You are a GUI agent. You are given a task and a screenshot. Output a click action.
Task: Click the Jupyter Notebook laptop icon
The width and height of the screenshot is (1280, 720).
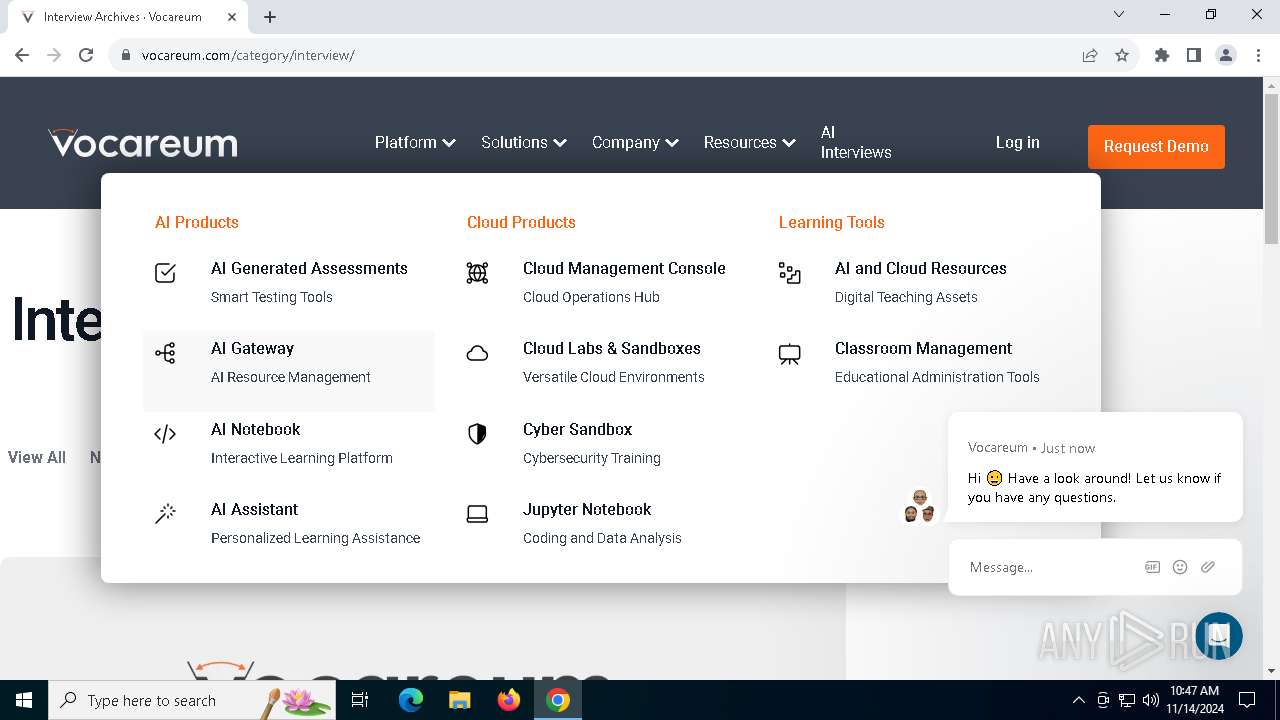[x=478, y=514]
